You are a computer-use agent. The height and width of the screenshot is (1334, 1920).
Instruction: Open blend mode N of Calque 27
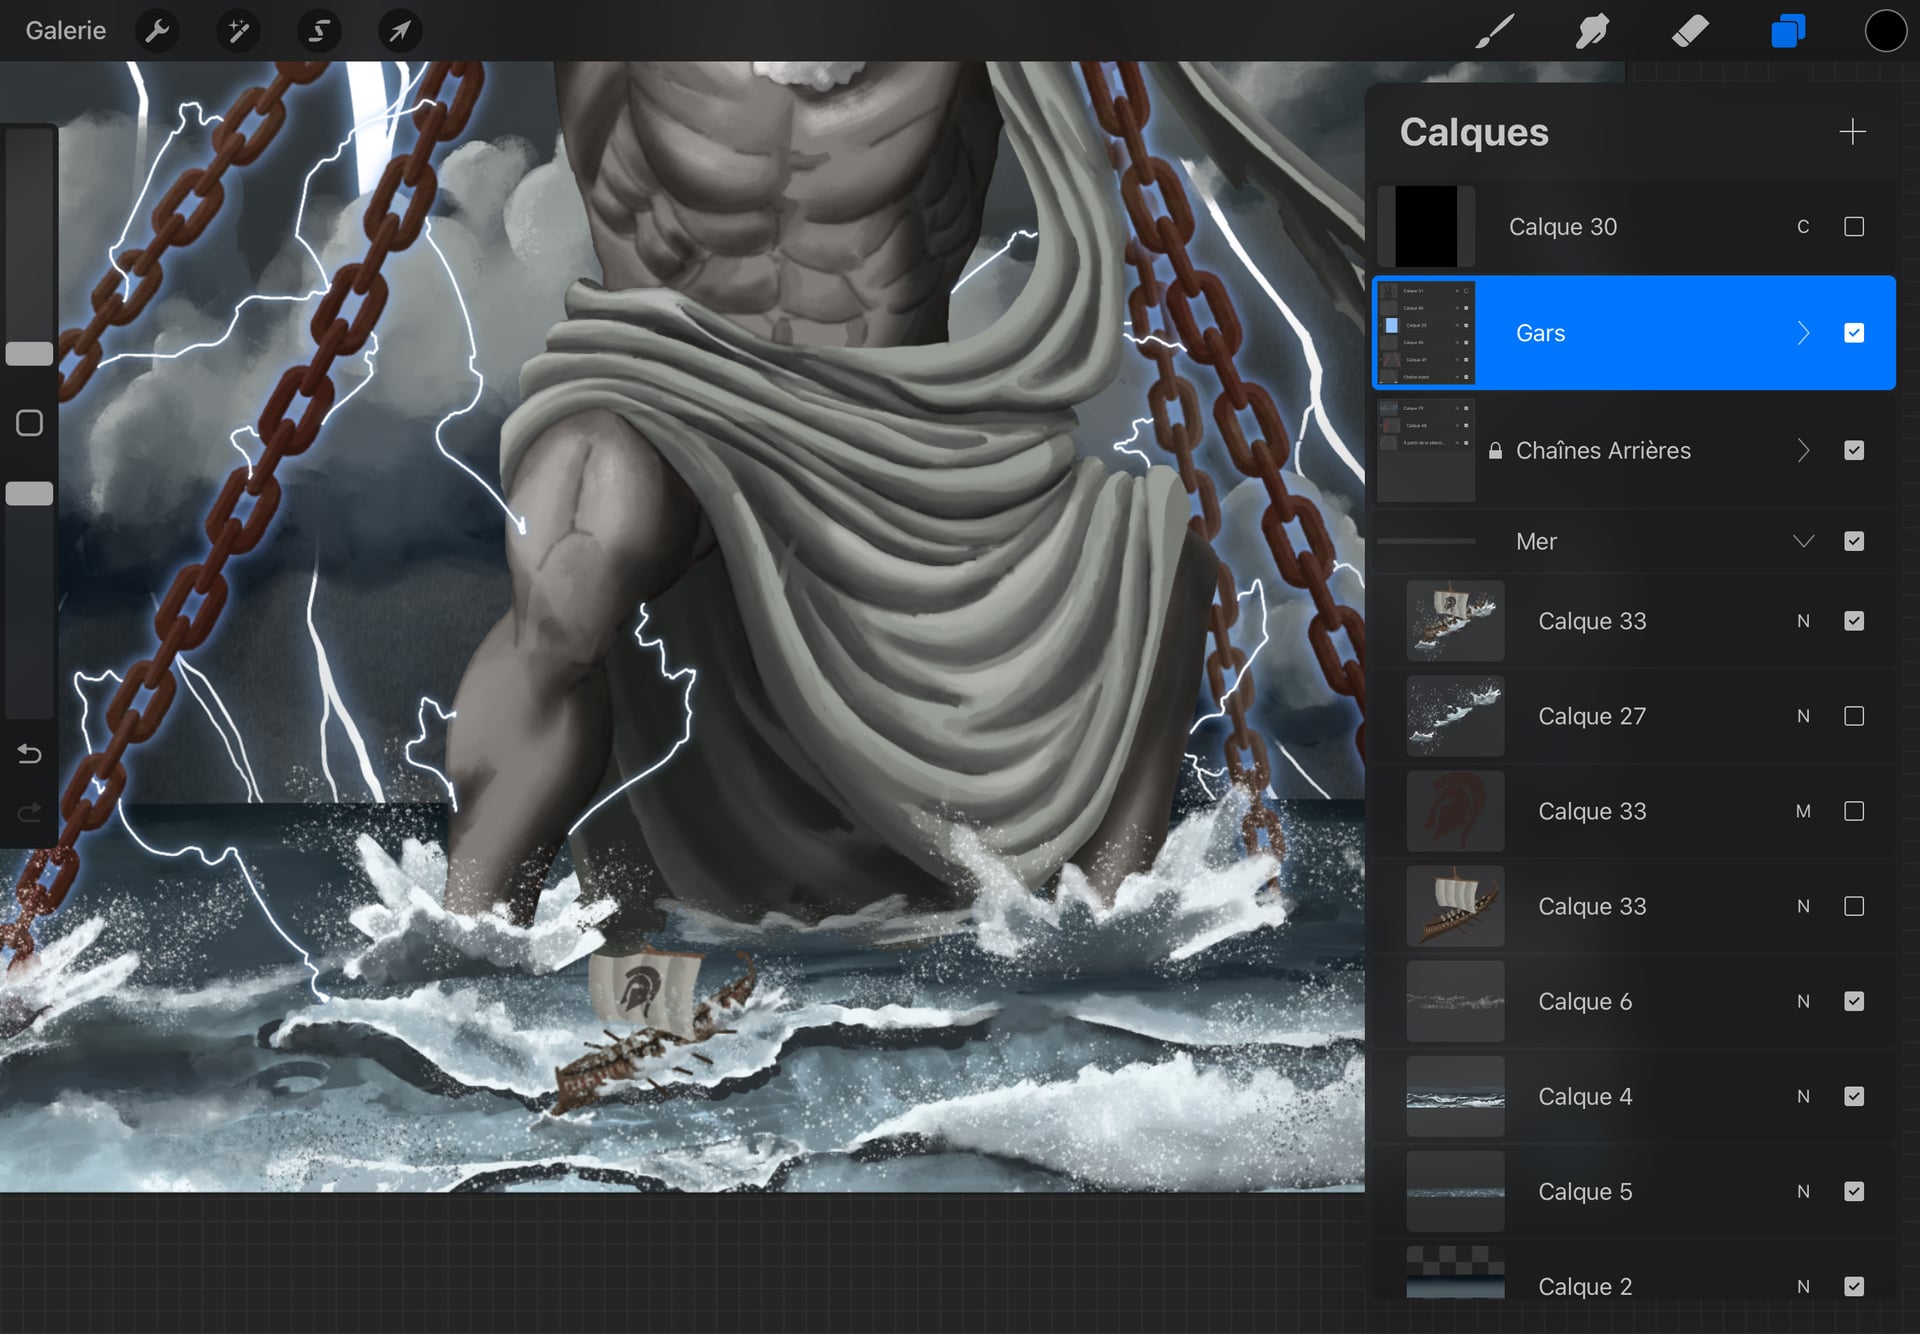pyautogui.click(x=1803, y=716)
